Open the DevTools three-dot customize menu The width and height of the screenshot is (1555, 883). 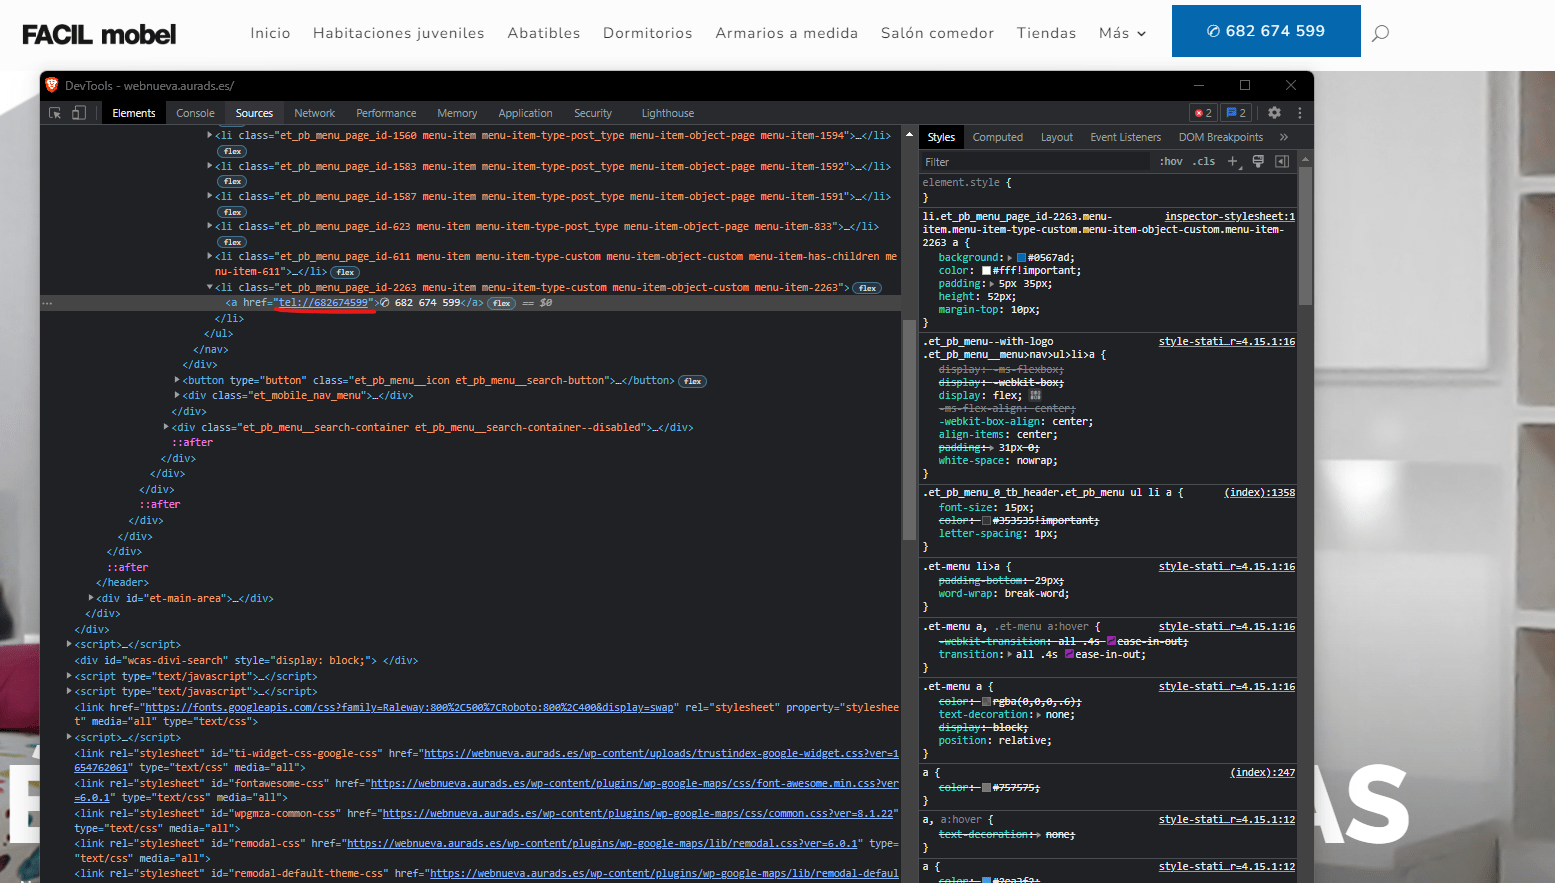tap(1300, 113)
